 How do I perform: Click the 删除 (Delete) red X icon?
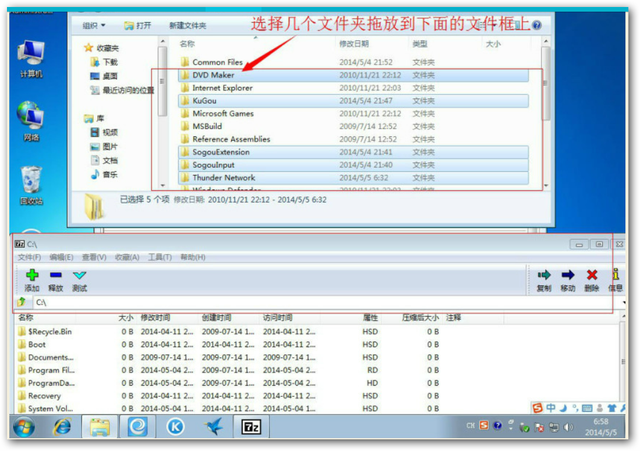592,275
